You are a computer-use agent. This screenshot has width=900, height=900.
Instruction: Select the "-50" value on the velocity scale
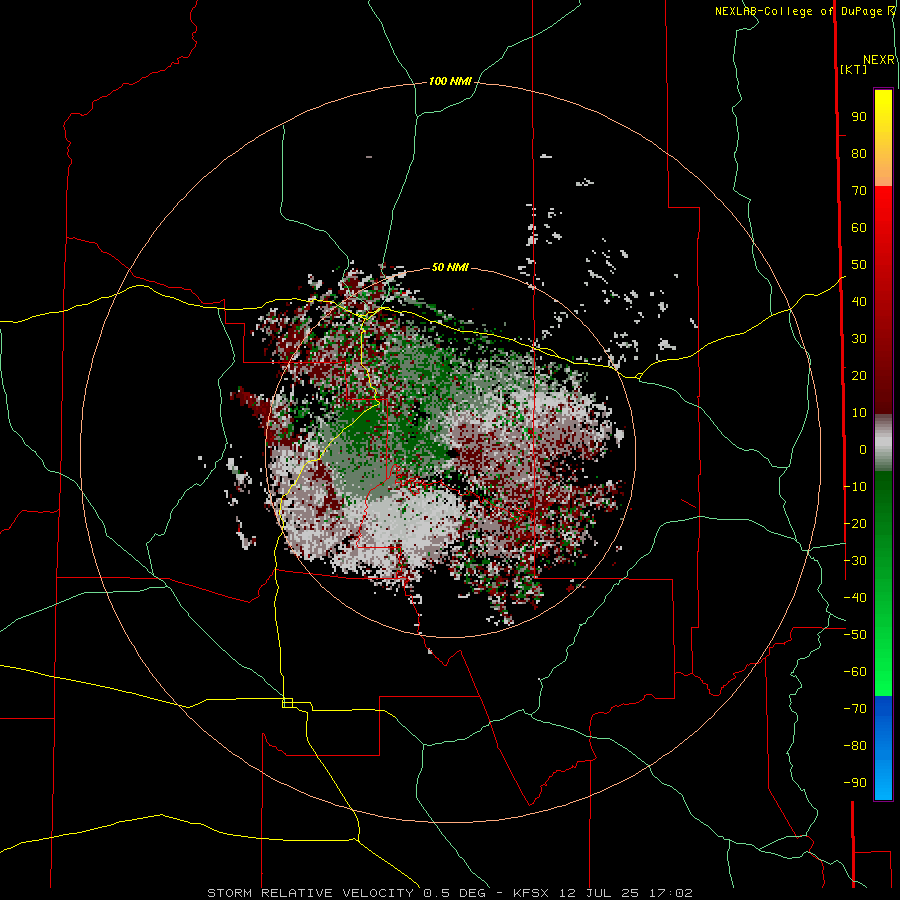coord(855,635)
